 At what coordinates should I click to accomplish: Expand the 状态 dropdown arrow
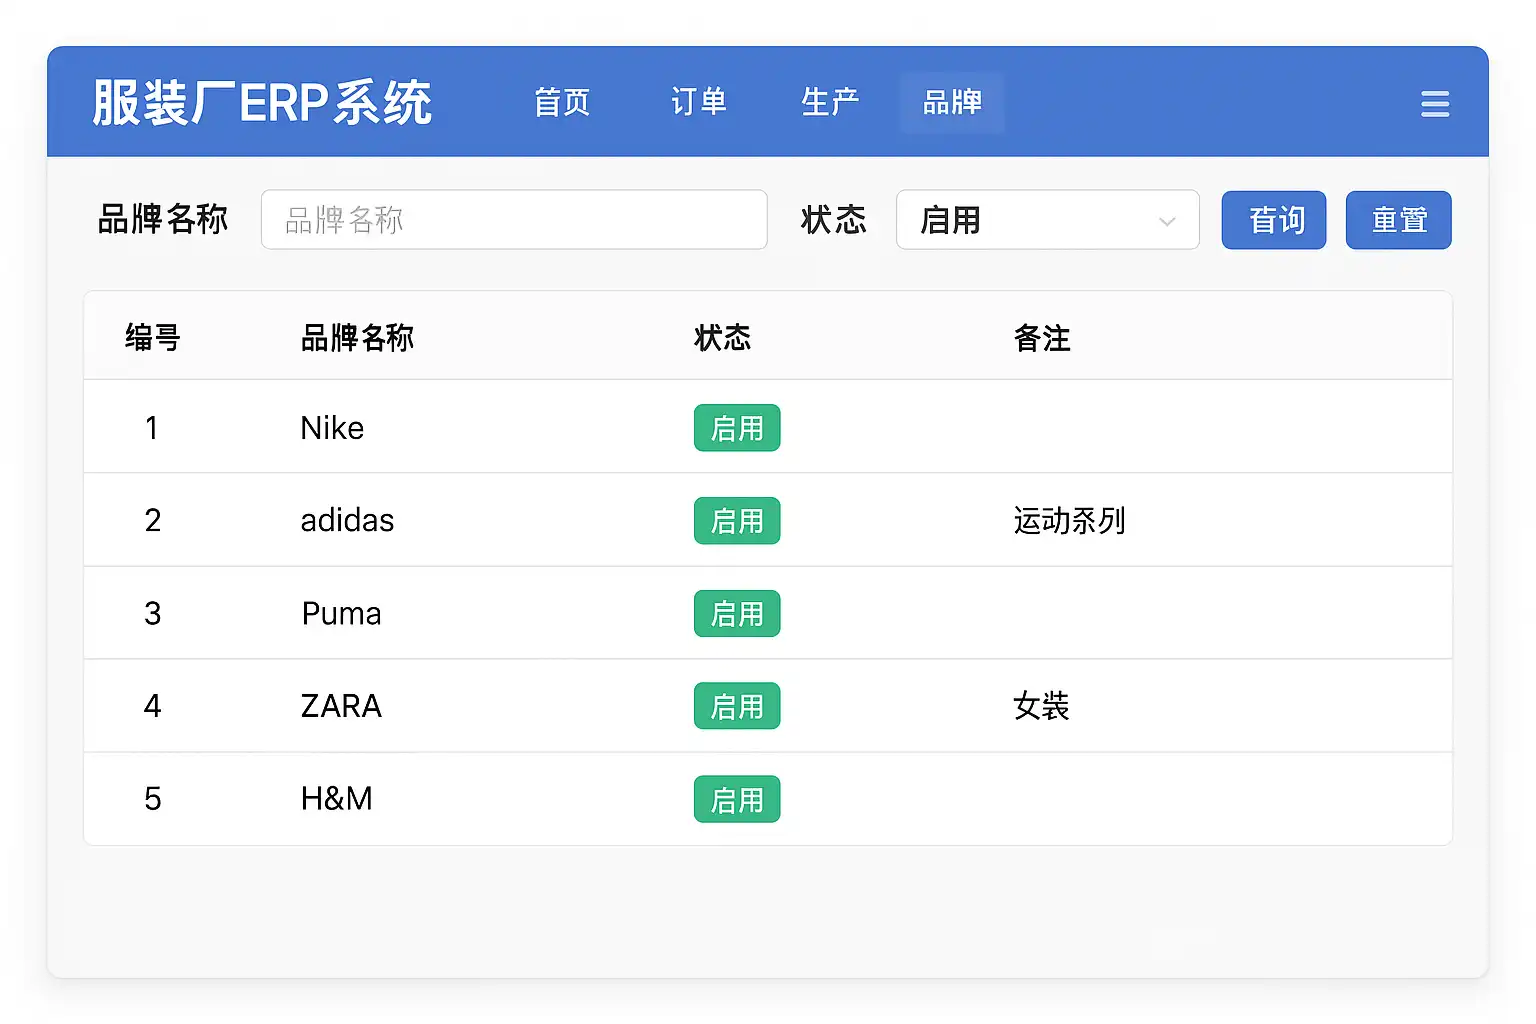pos(1166,221)
